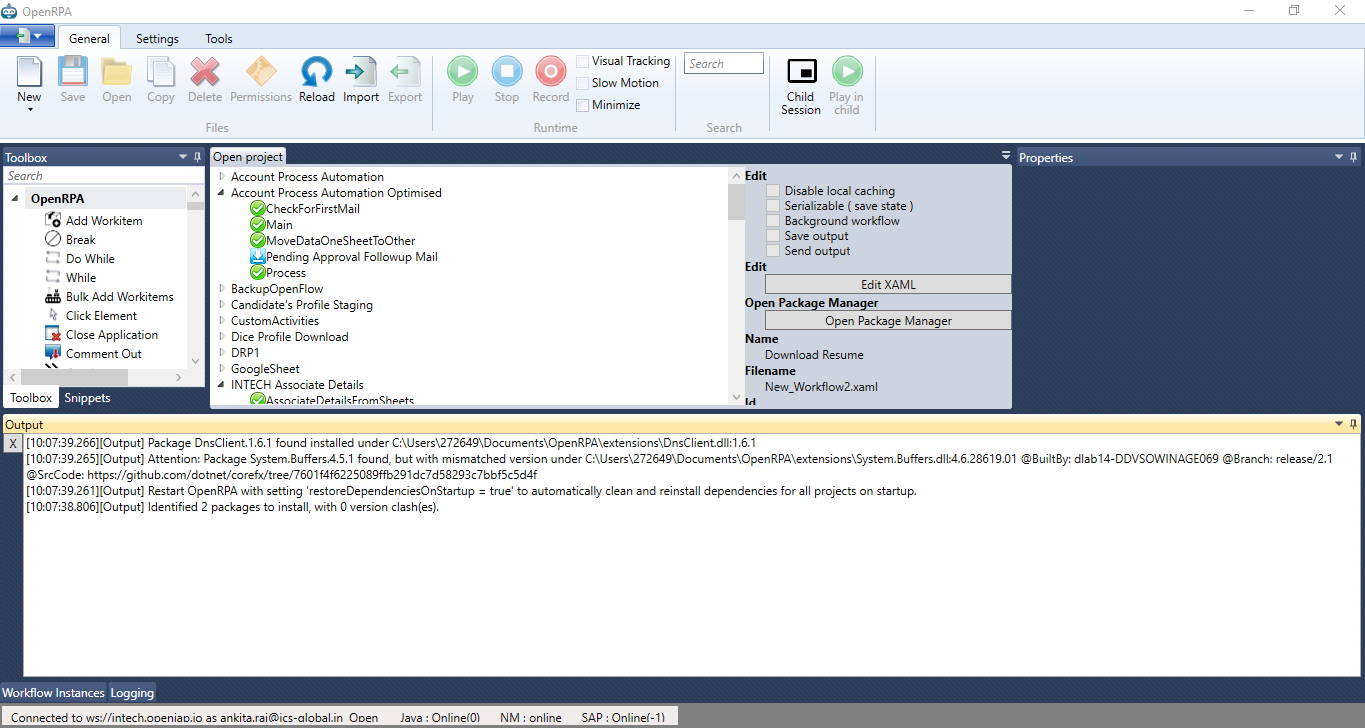This screenshot has height=728, width=1365.
Task: Click the New file icon
Action: (29, 73)
